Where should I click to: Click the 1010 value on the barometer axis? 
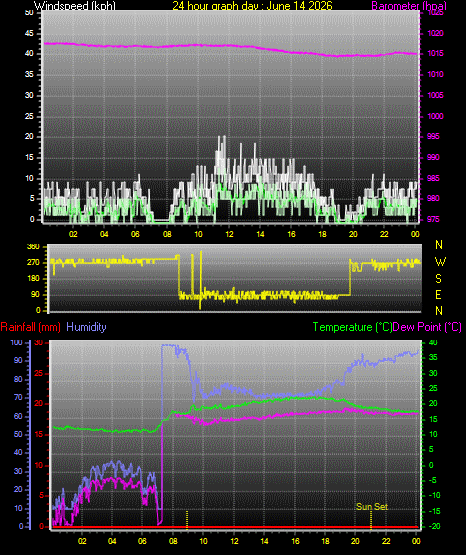pyautogui.click(x=435, y=74)
